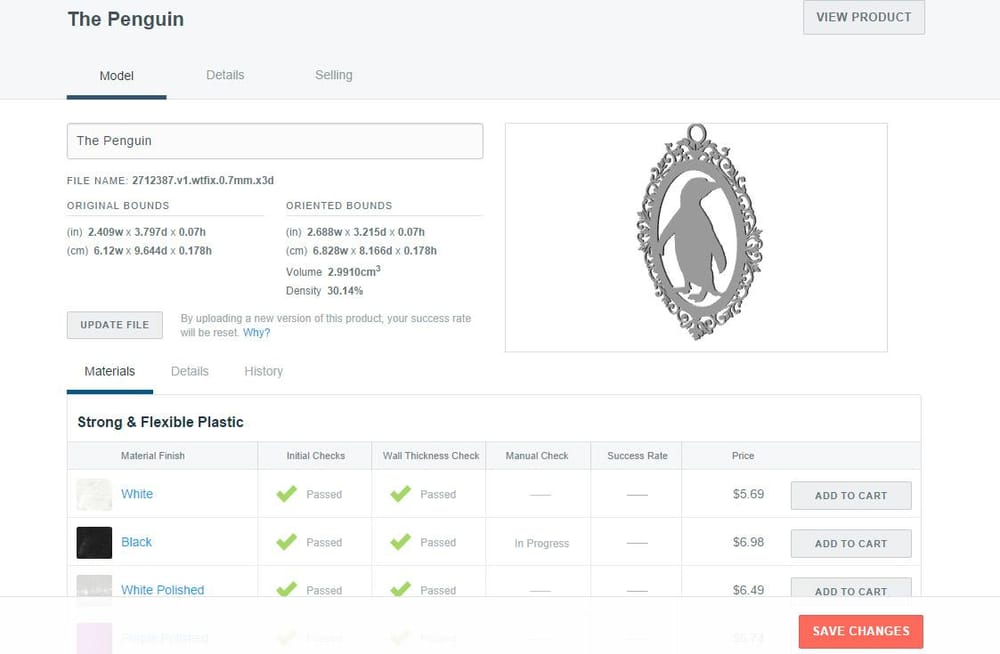
Task: Open the Why? link
Action: 256,332
